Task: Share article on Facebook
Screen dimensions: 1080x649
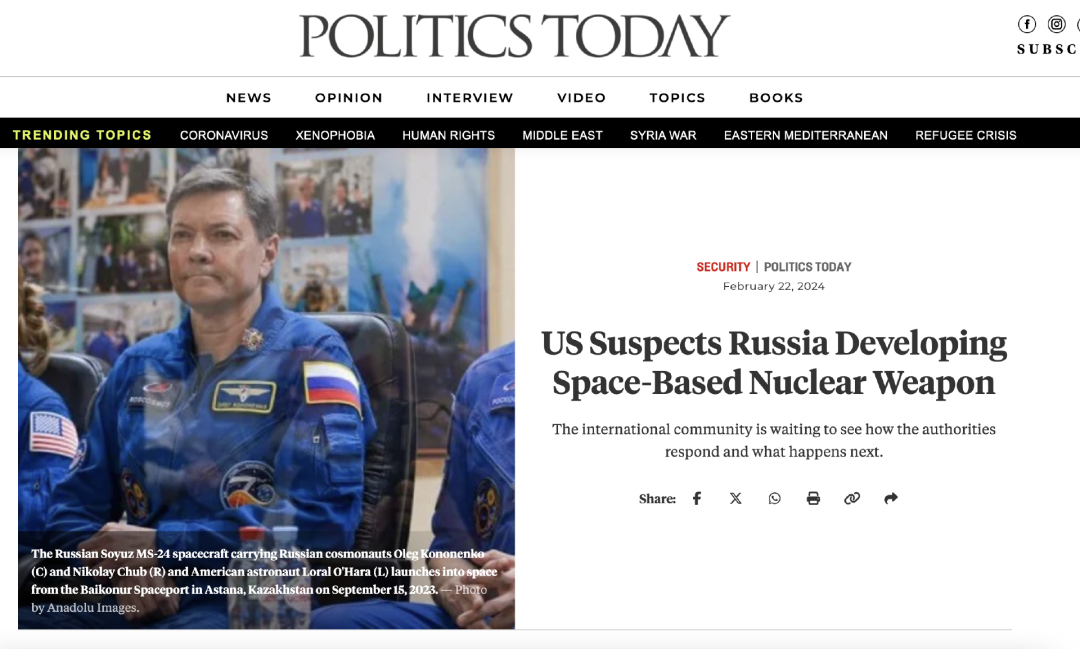Action: click(x=697, y=498)
